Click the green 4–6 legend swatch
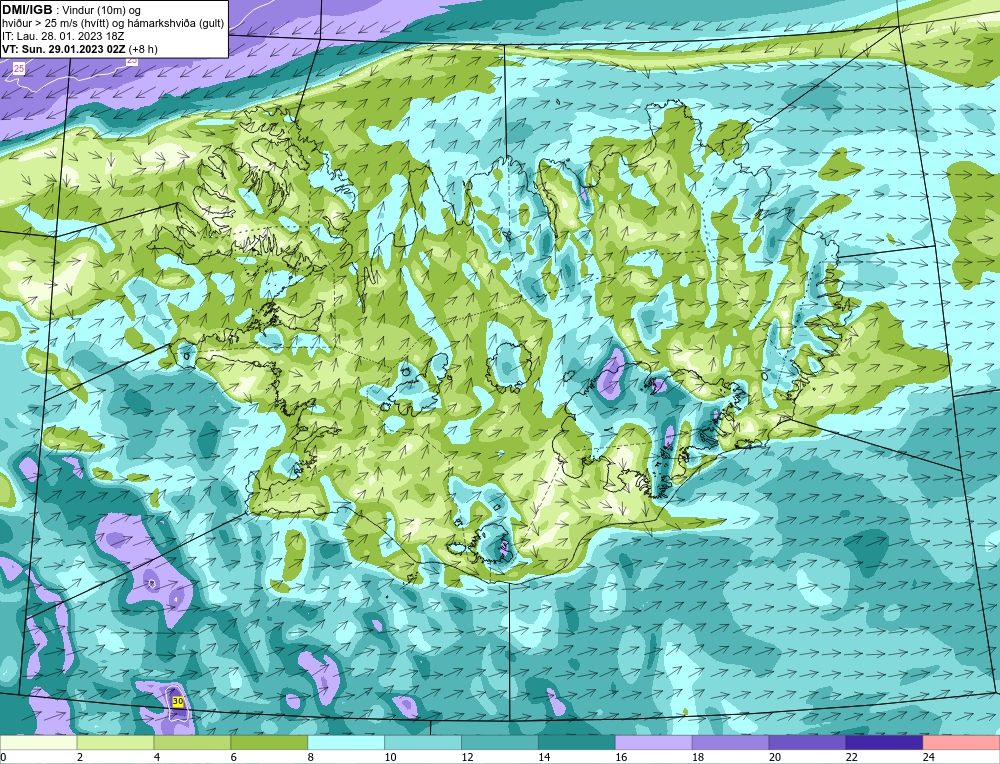 (192, 743)
